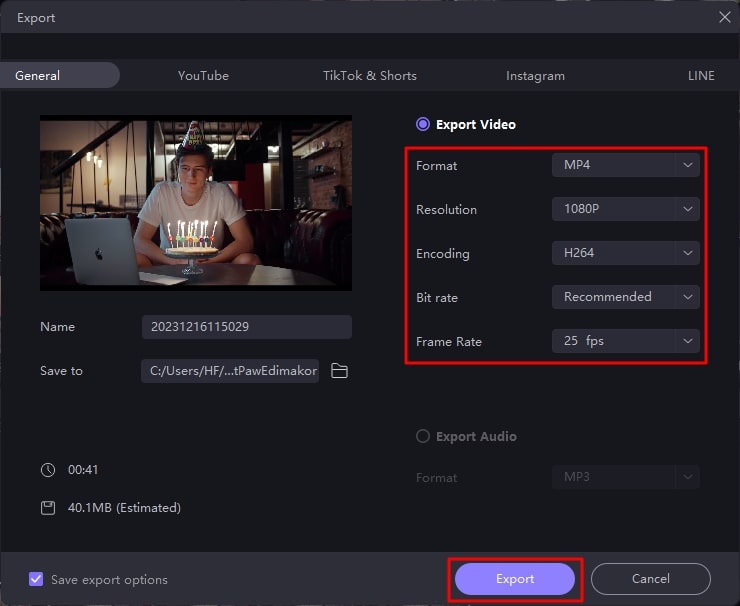
Task: Click the purple Export button
Action: point(515,579)
